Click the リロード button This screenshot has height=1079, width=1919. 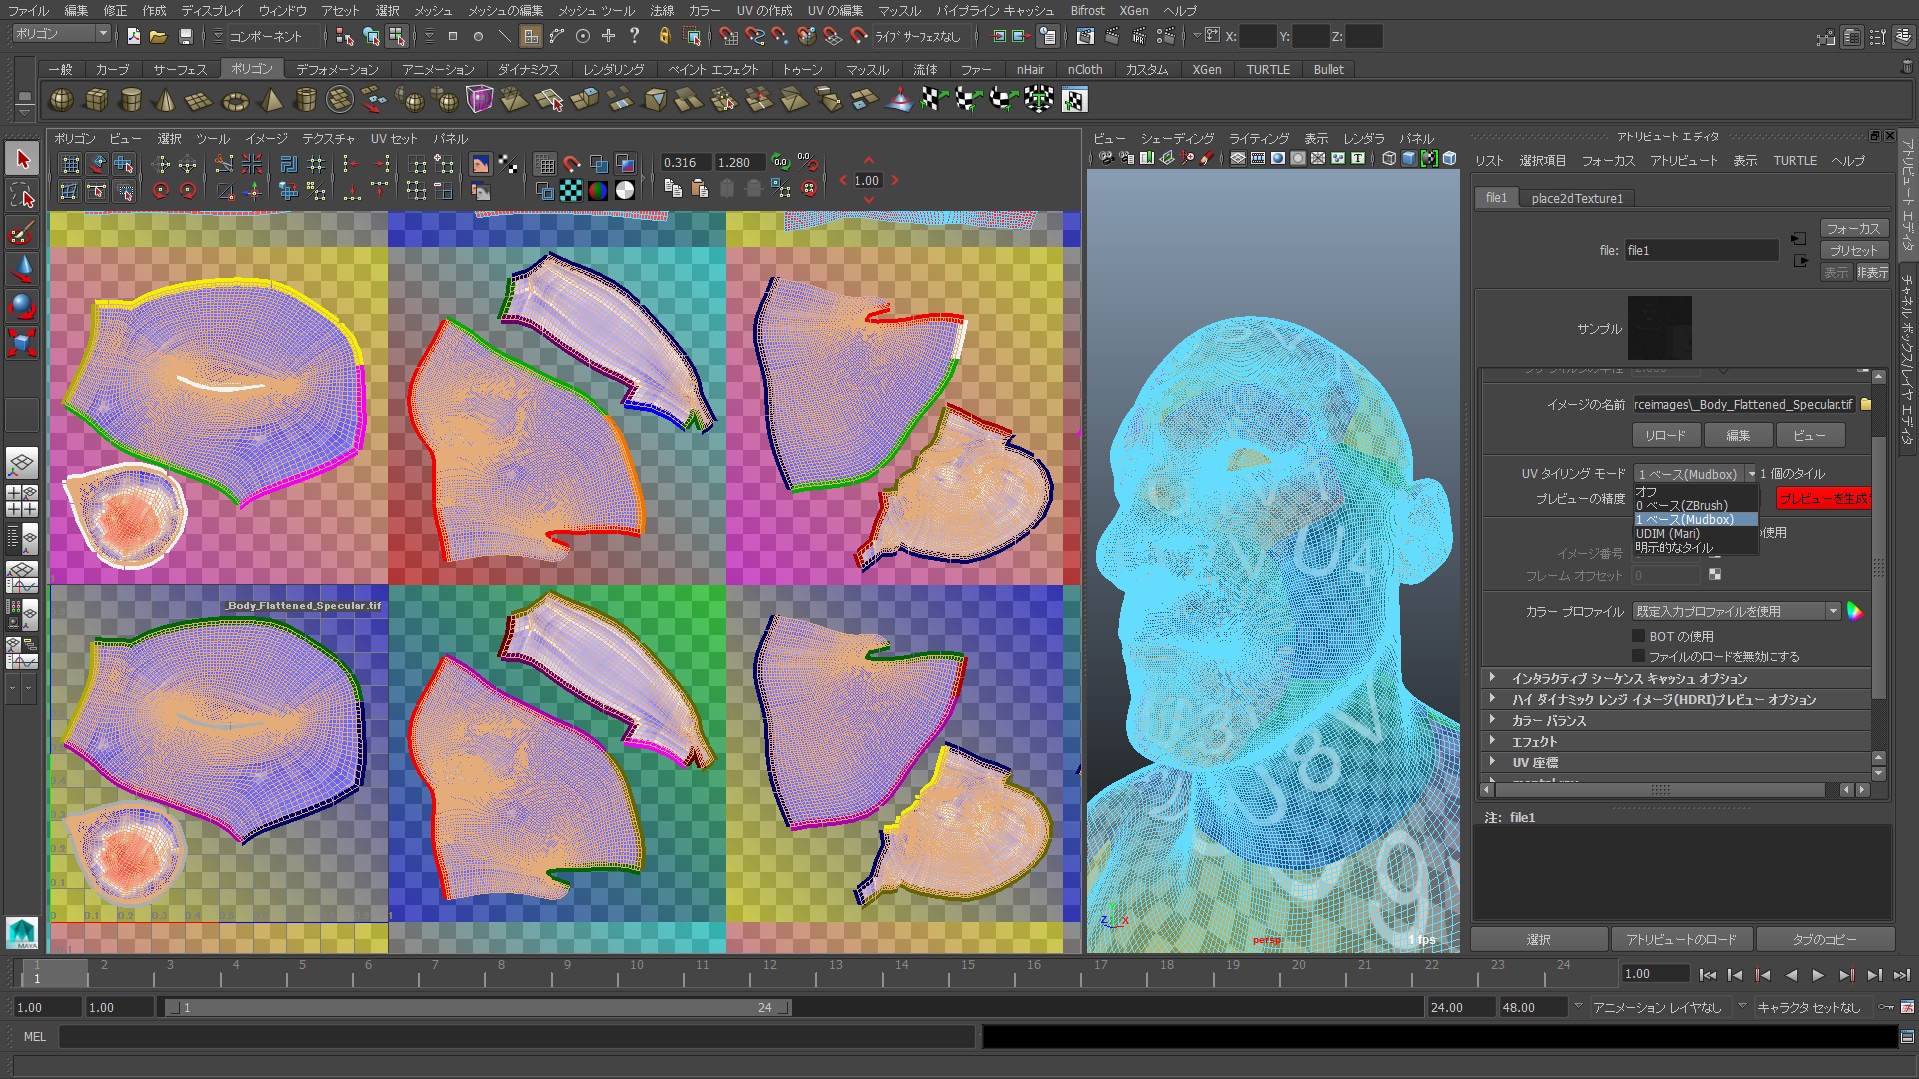pos(1665,435)
